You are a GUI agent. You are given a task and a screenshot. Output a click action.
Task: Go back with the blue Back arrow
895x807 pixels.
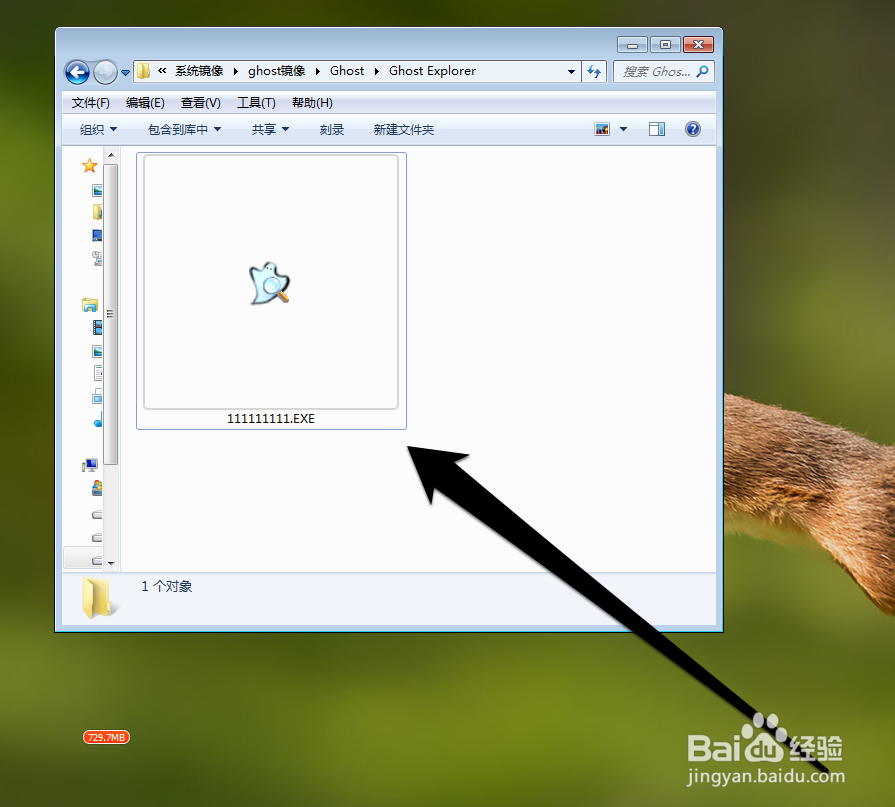pos(77,72)
